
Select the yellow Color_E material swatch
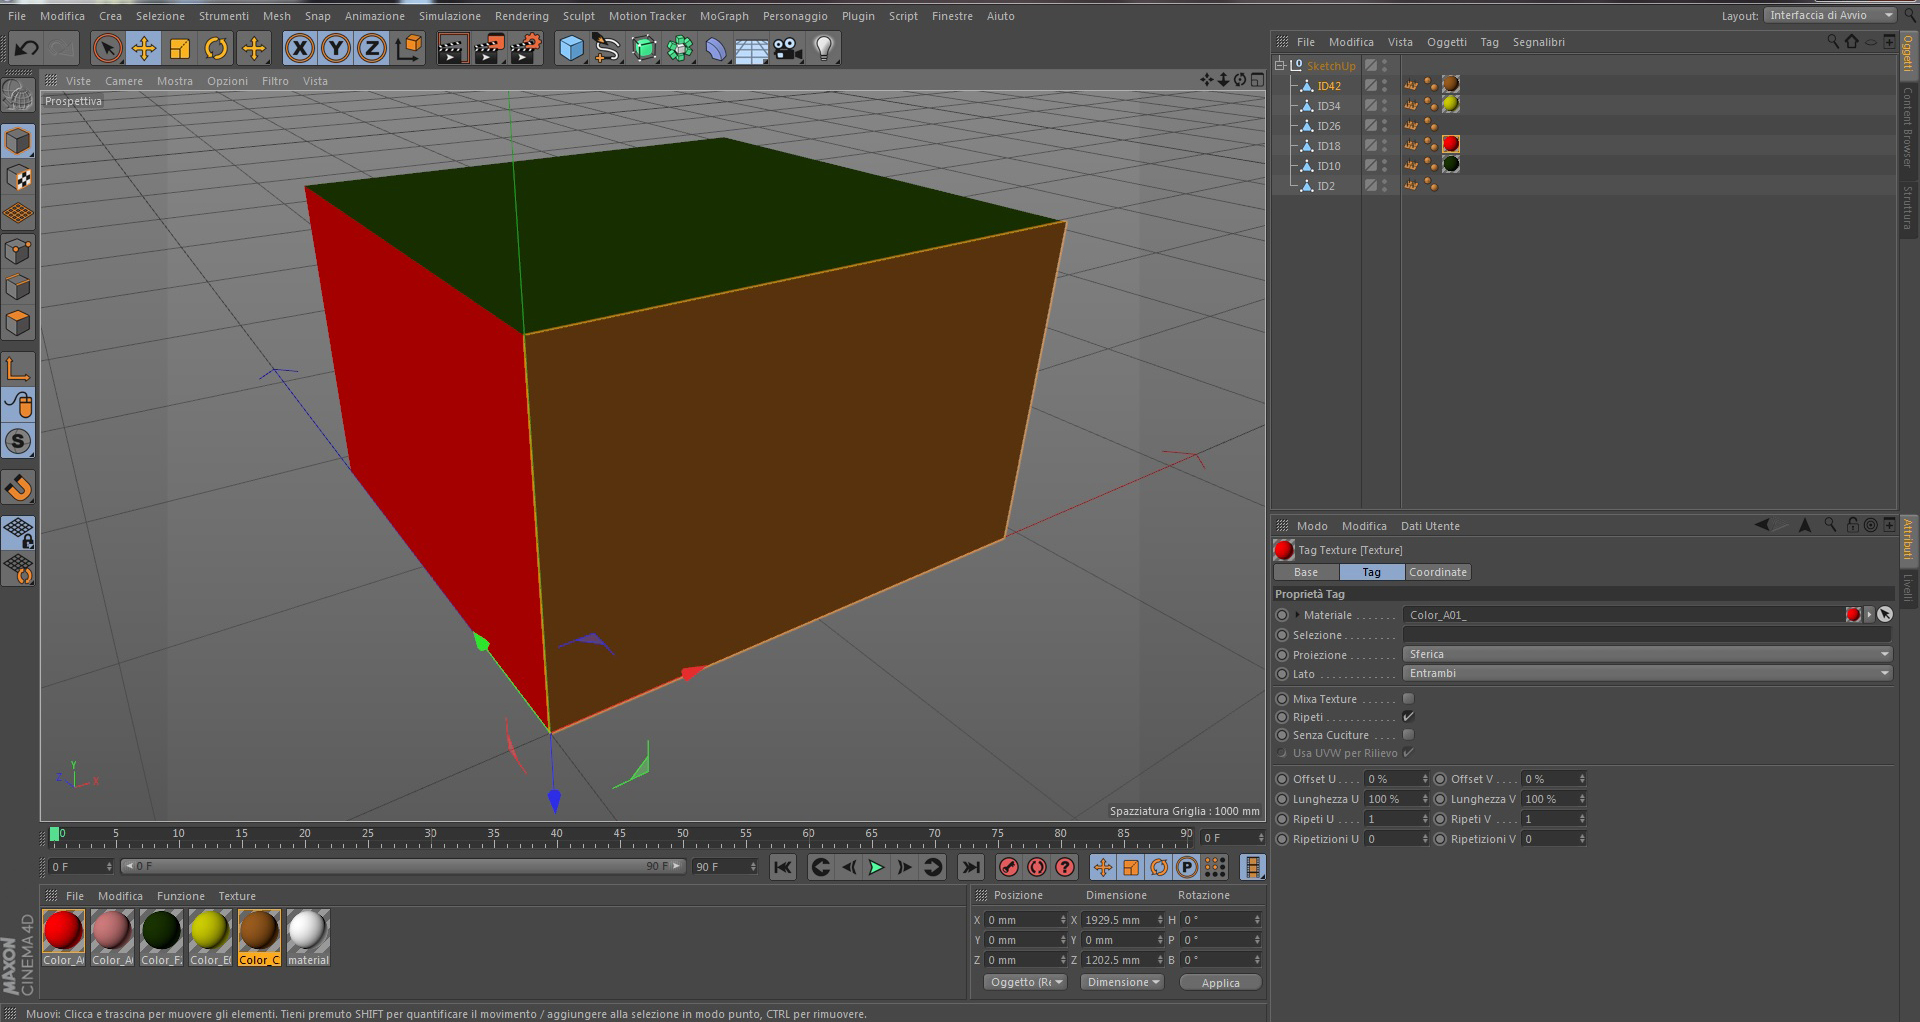click(210, 930)
